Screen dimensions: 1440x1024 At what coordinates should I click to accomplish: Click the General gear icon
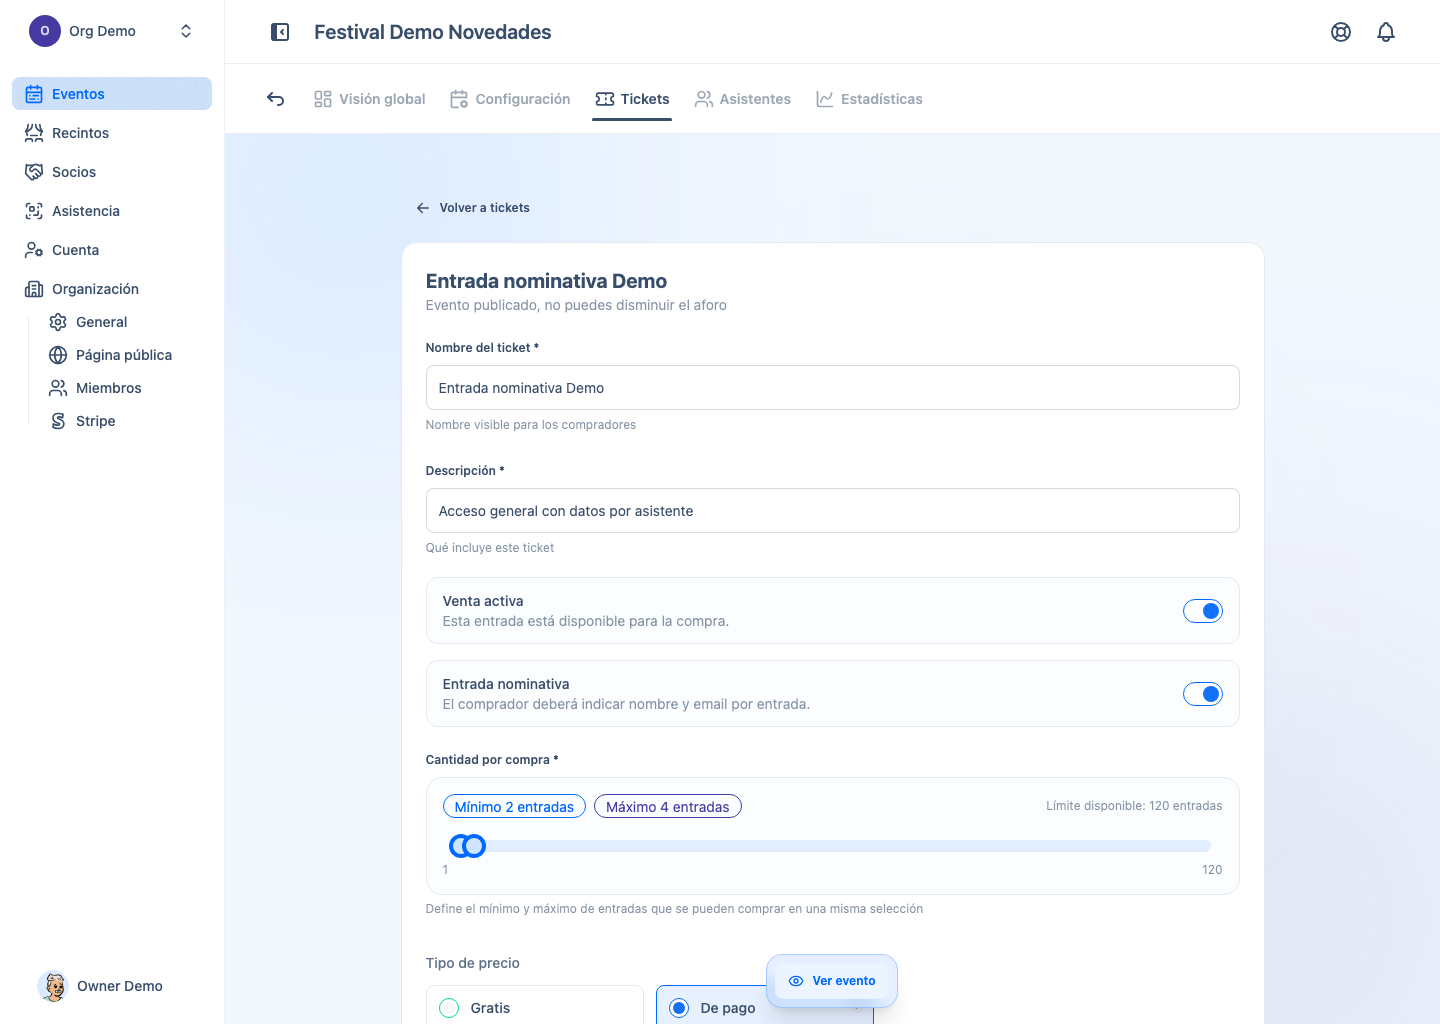click(58, 322)
